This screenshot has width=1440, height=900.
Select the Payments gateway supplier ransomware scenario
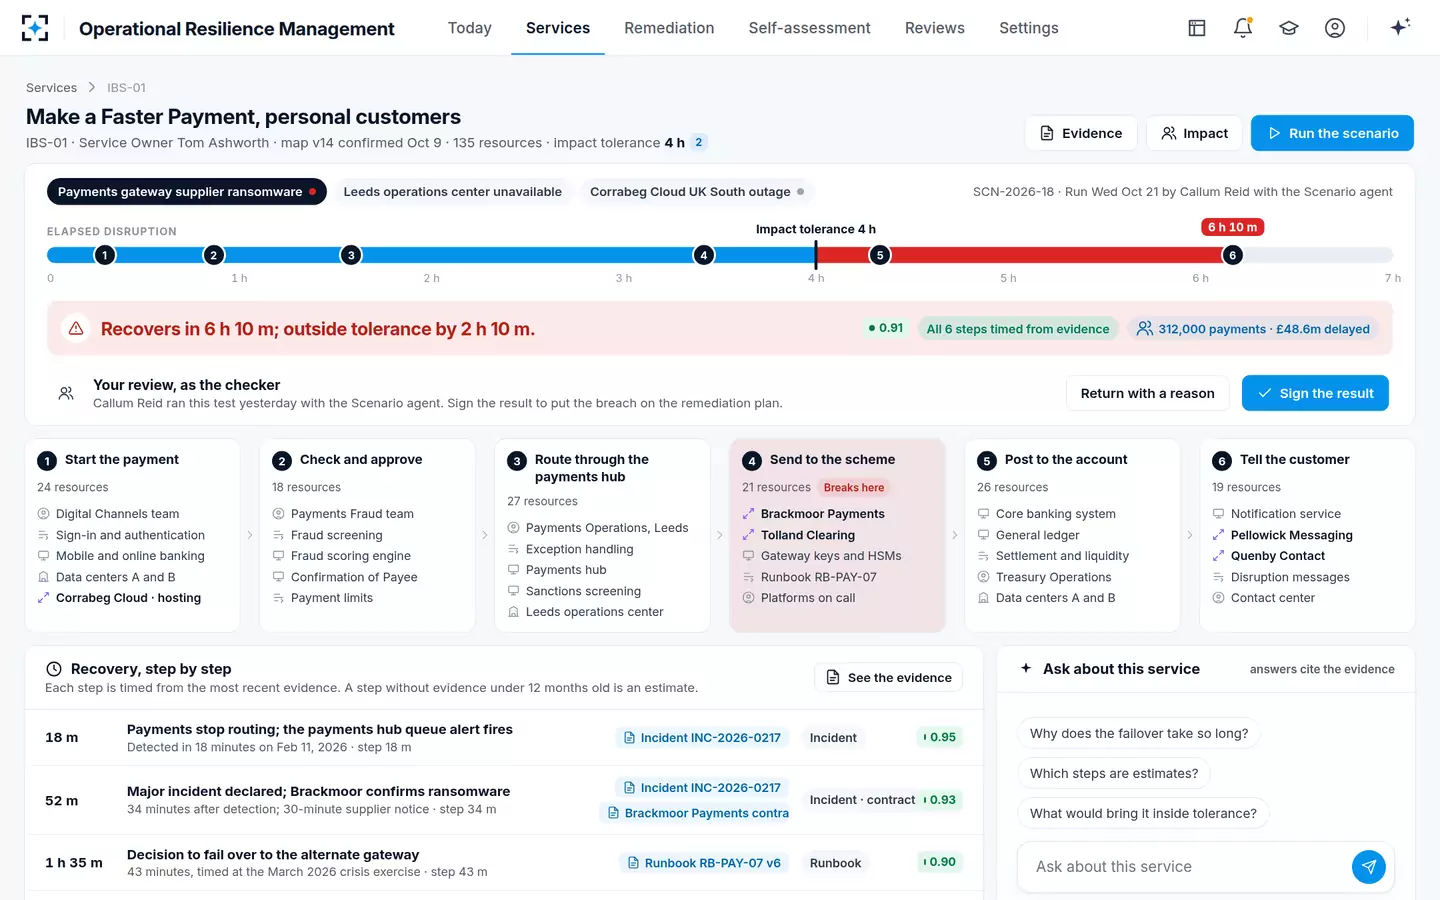187,192
